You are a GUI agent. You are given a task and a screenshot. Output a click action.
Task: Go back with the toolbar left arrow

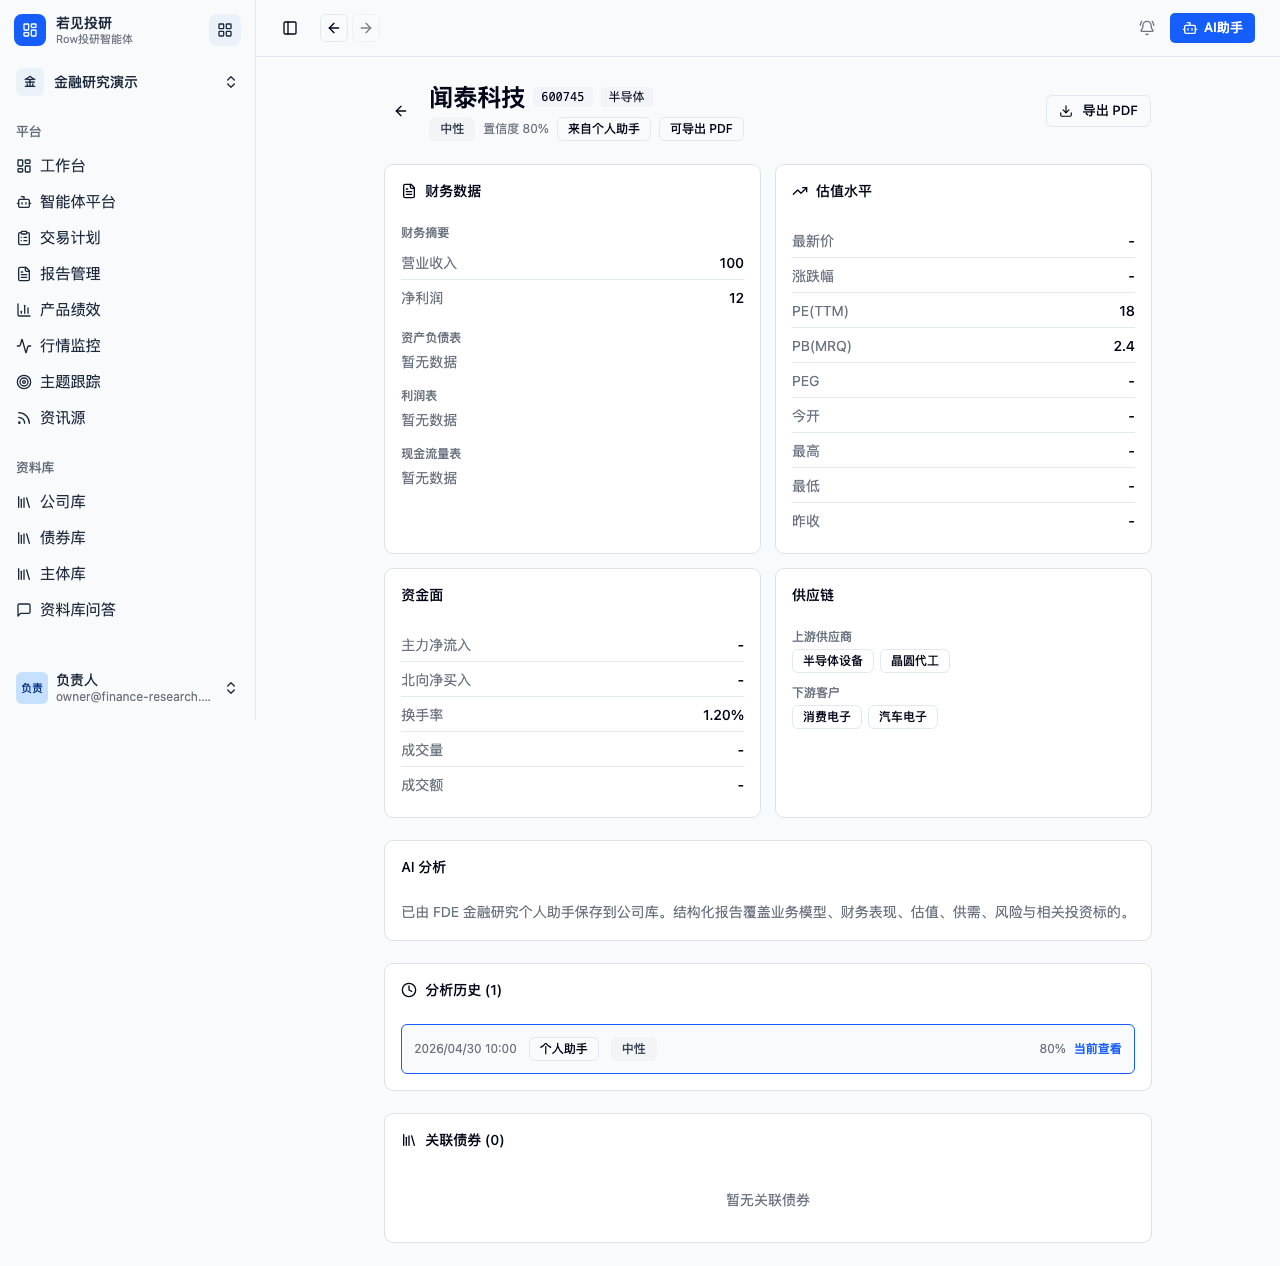334,28
